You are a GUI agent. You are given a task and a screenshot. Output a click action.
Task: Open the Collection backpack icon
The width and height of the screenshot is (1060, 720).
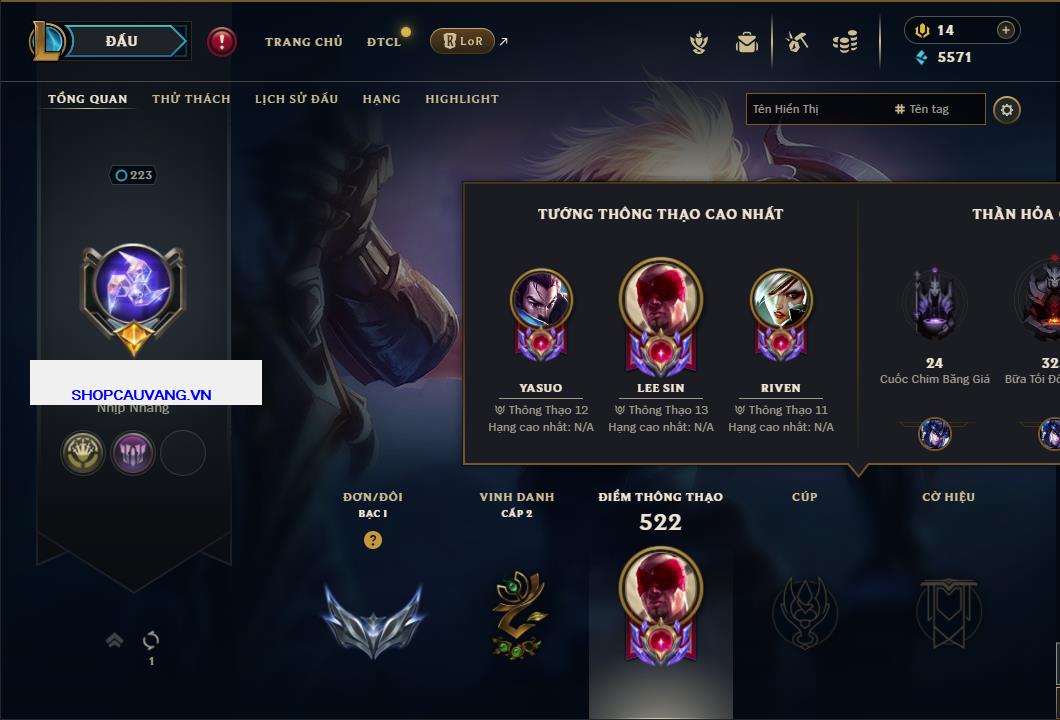pos(746,43)
